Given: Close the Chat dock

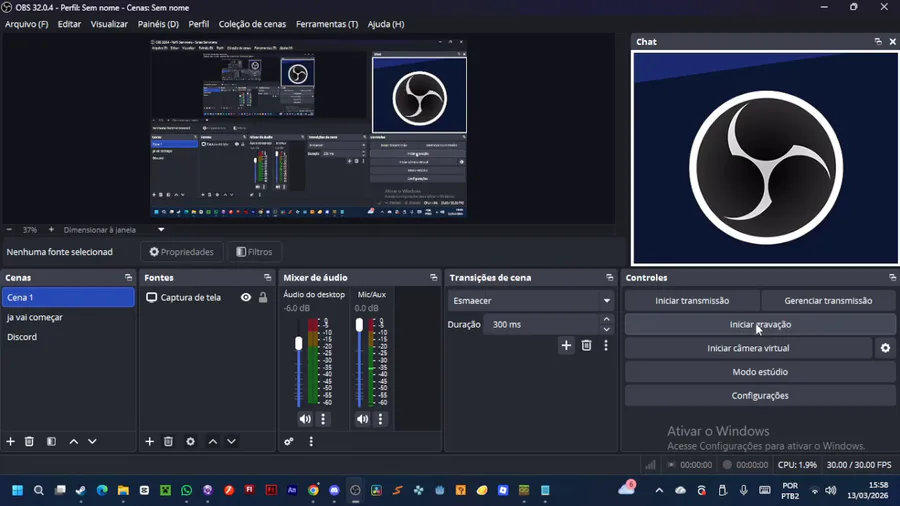Looking at the screenshot, I should coord(893,41).
